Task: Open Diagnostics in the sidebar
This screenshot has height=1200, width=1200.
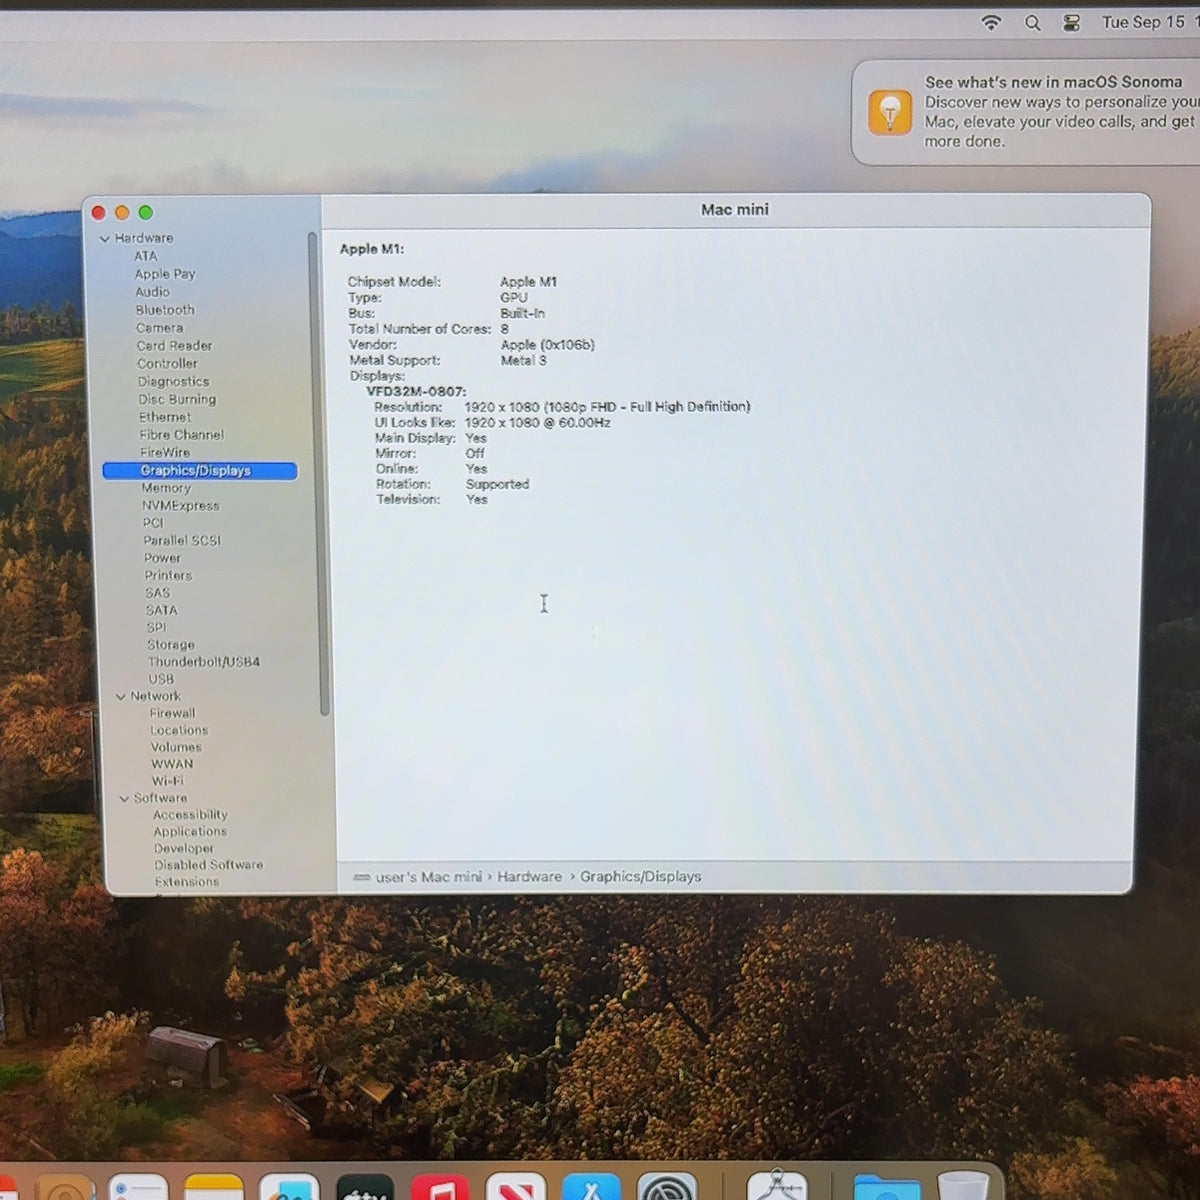Action: pyautogui.click(x=173, y=382)
